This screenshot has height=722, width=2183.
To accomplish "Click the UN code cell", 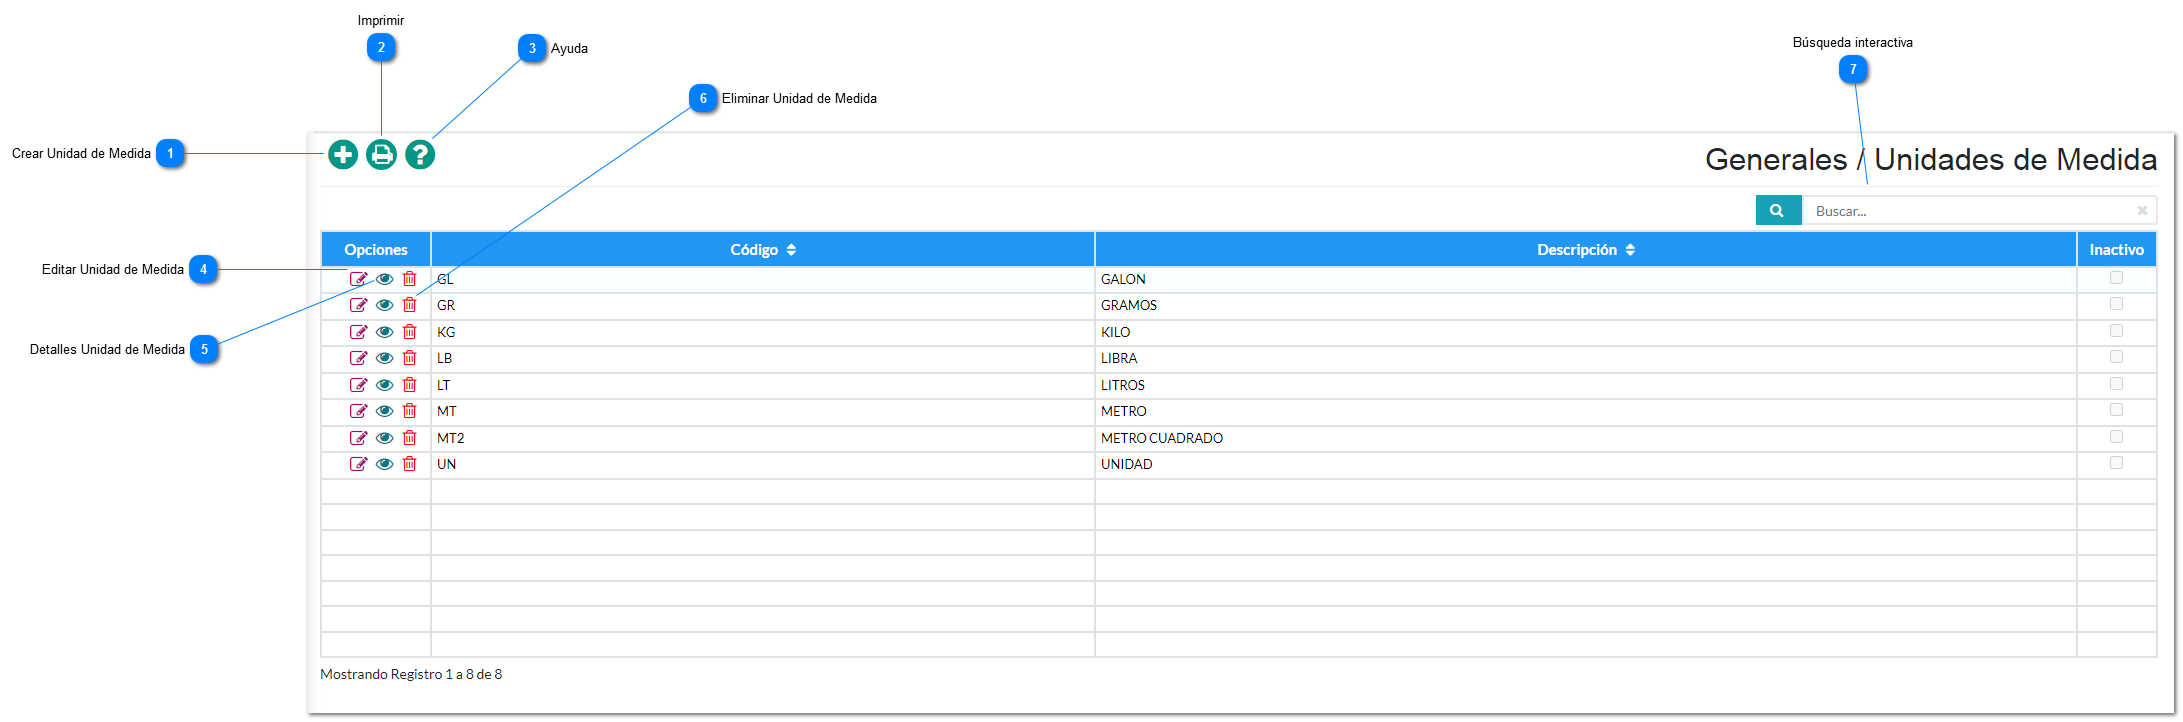I will (x=763, y=464).
